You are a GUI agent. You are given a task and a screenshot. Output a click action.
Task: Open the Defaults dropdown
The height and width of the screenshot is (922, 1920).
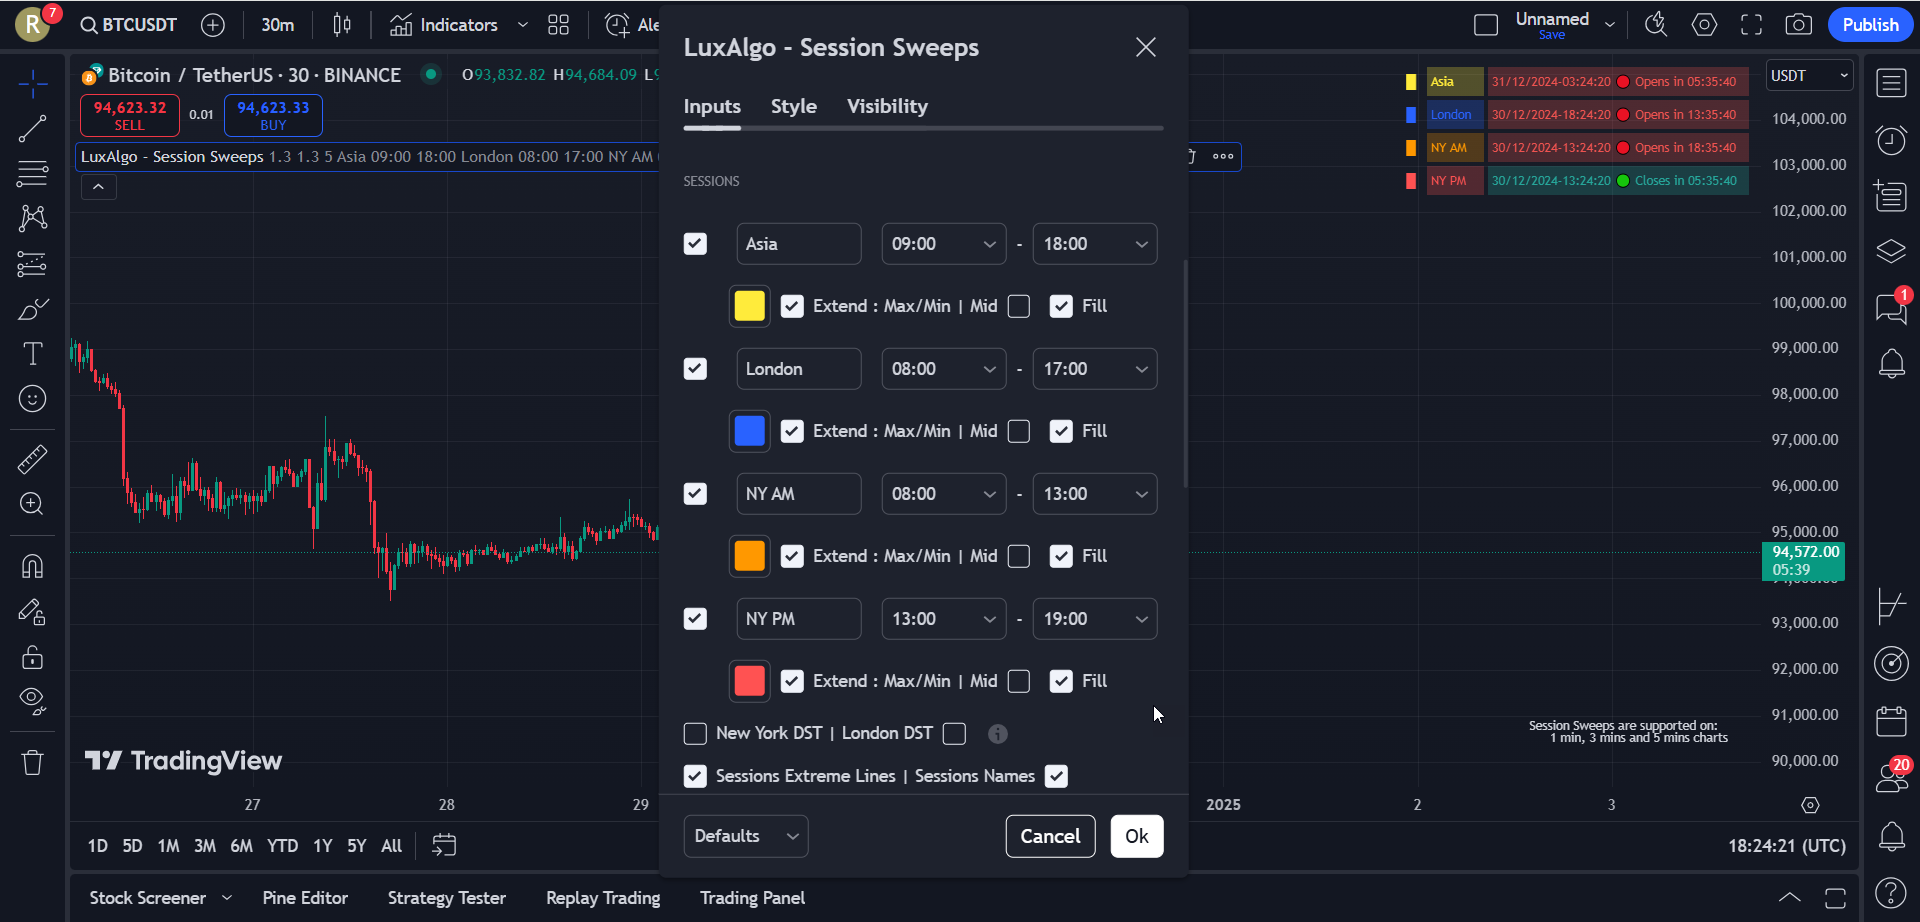click(746, 836)
